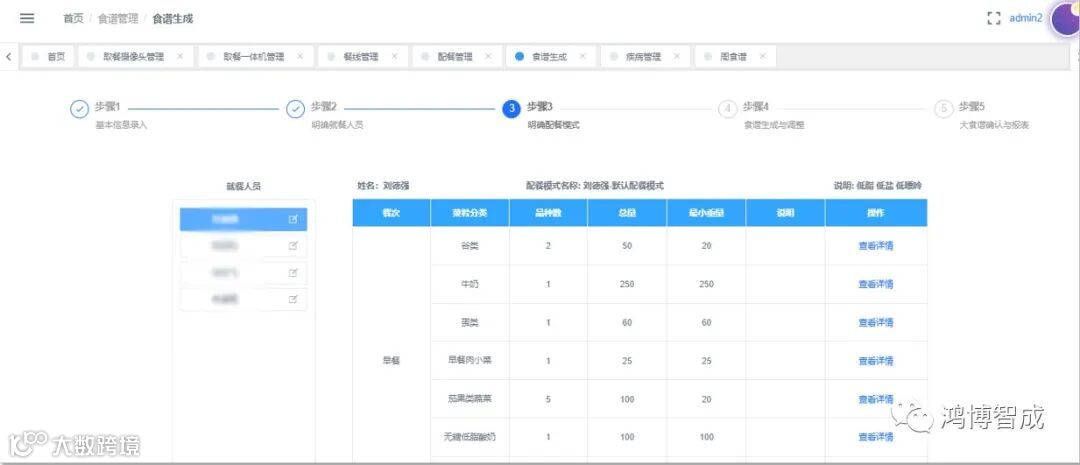The image size is (1080, 465).
Task: Click the 谷类 category cell
Action: (x=470, y=246)
